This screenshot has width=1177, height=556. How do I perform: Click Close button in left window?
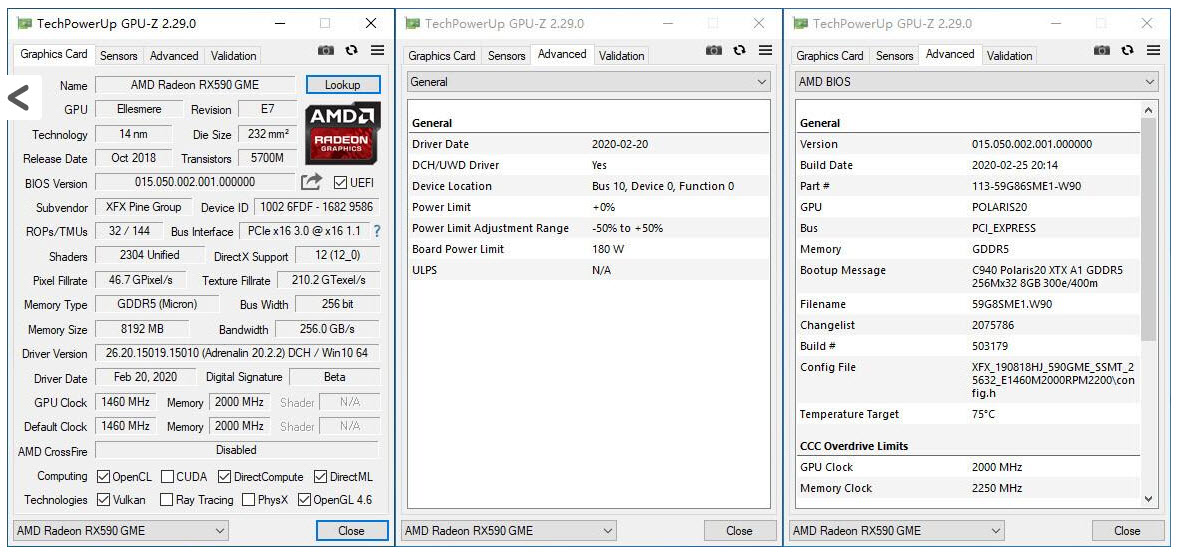coord(351,530)
